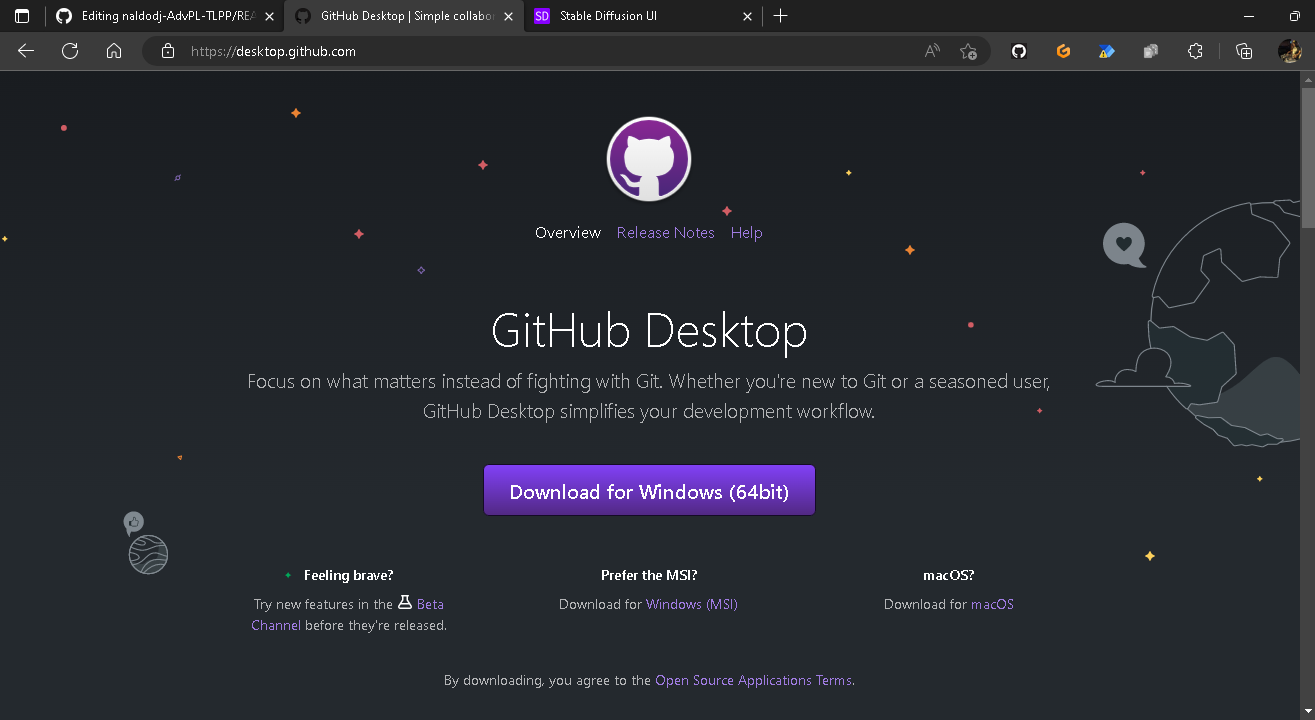This screenshot has width=1315, height=720.
Task: Refresh the current page
Action: (x=69, y=50)
